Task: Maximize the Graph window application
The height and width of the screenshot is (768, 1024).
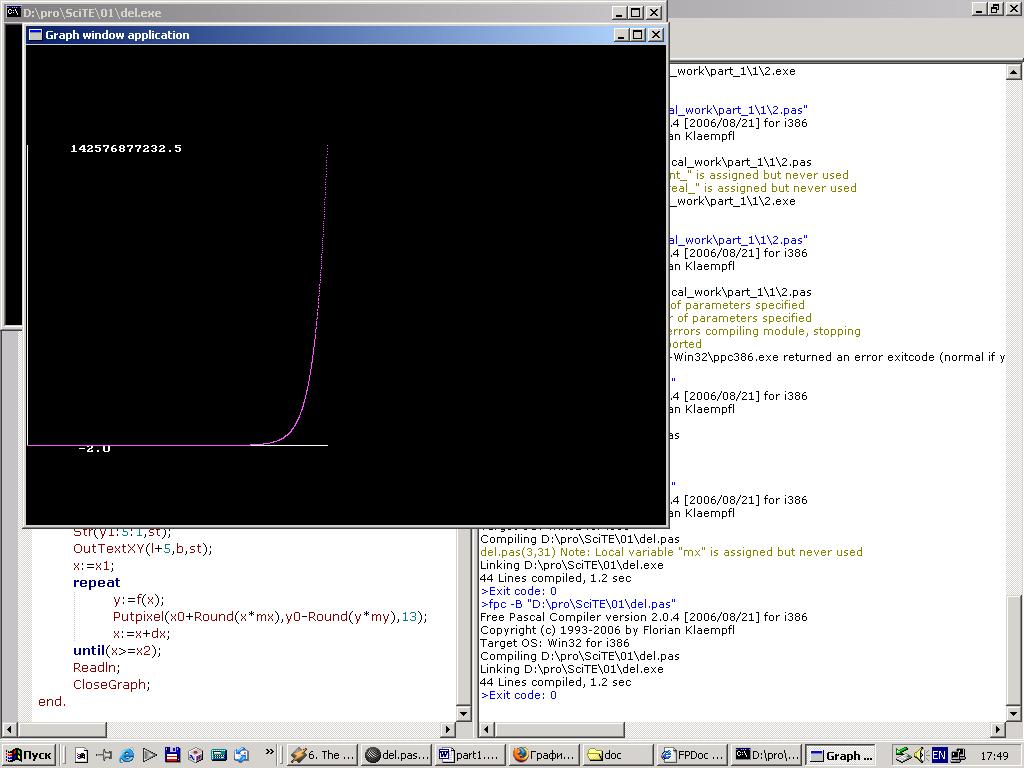Action: pos(638,35)
